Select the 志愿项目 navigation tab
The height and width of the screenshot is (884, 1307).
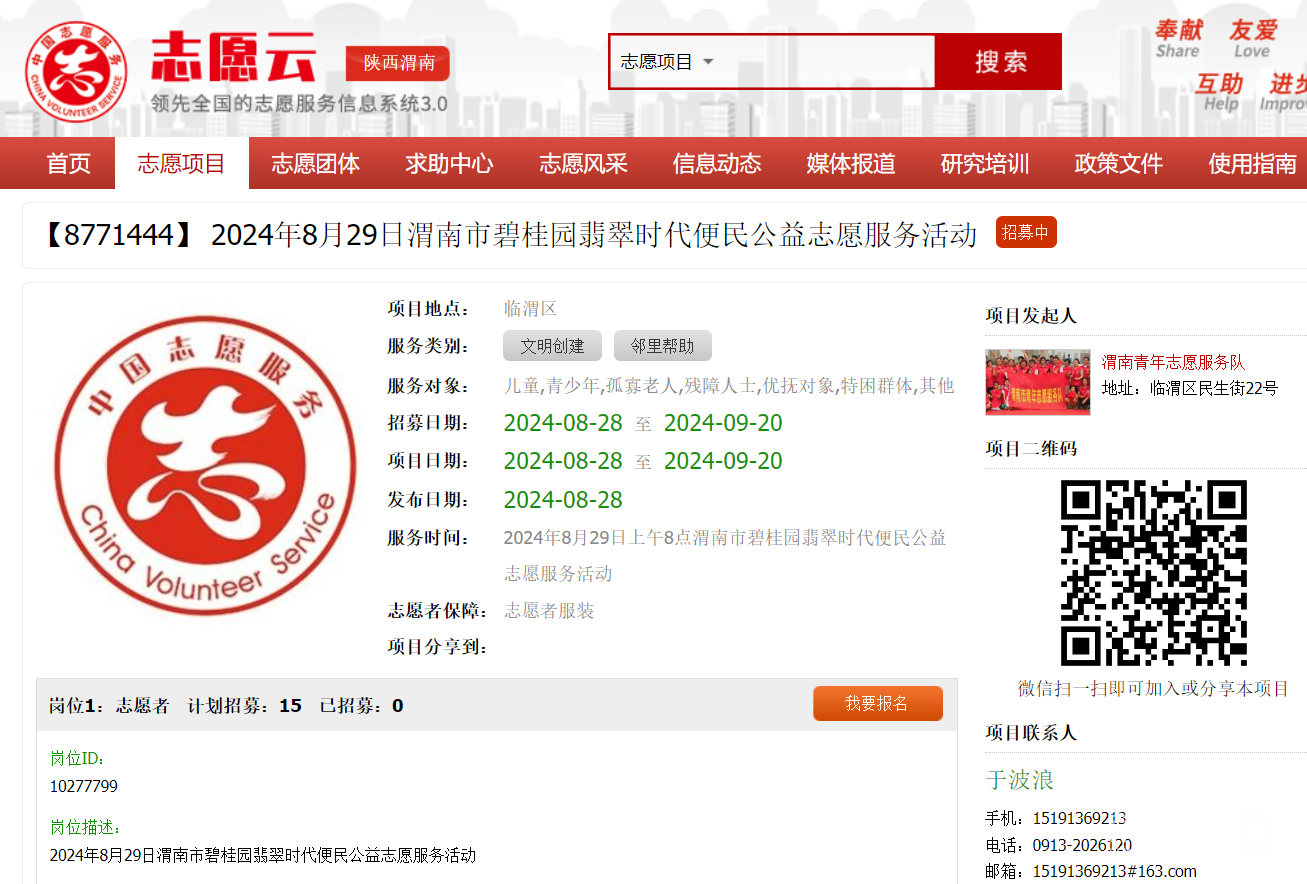(182, 164)
